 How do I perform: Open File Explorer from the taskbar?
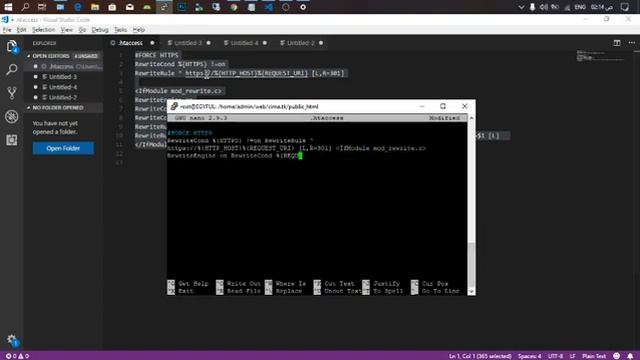point(95,7)
